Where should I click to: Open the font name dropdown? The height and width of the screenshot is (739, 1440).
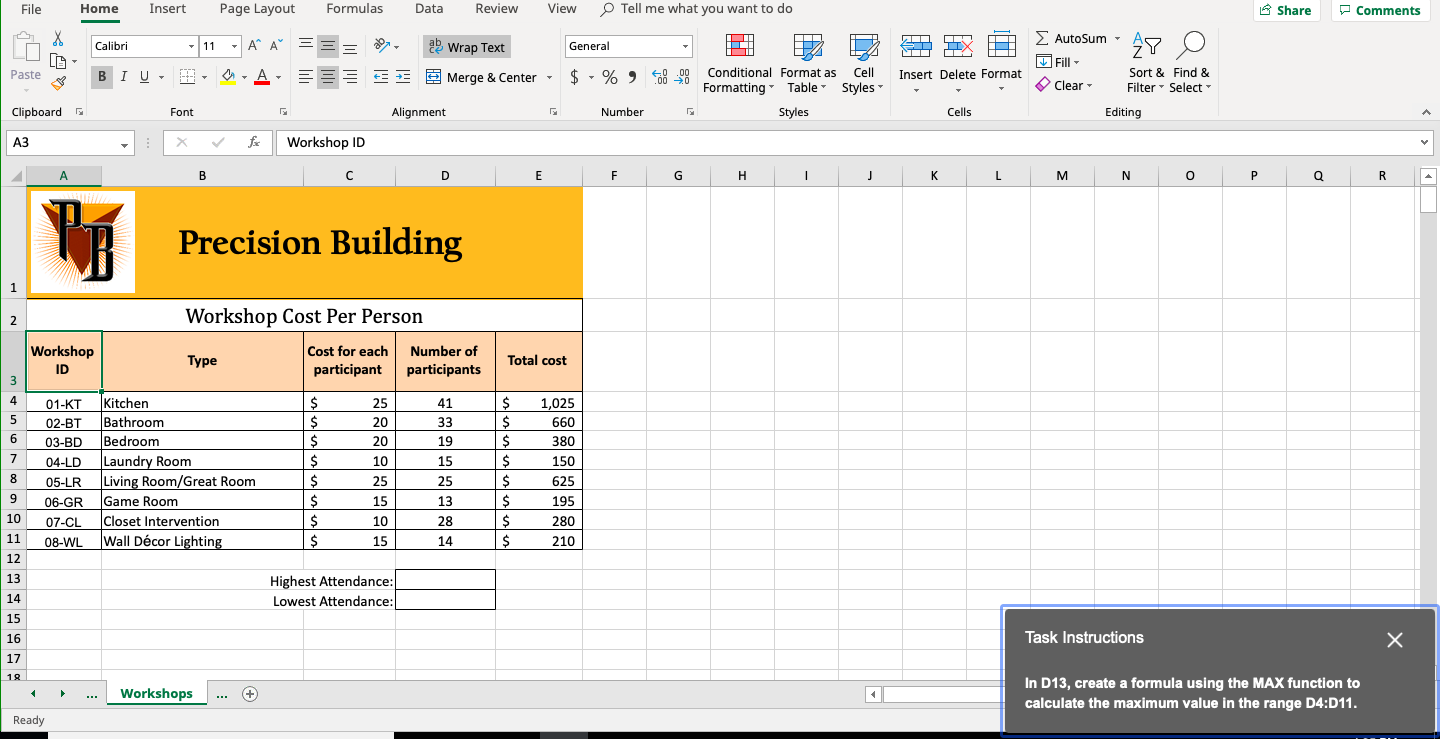194,46
